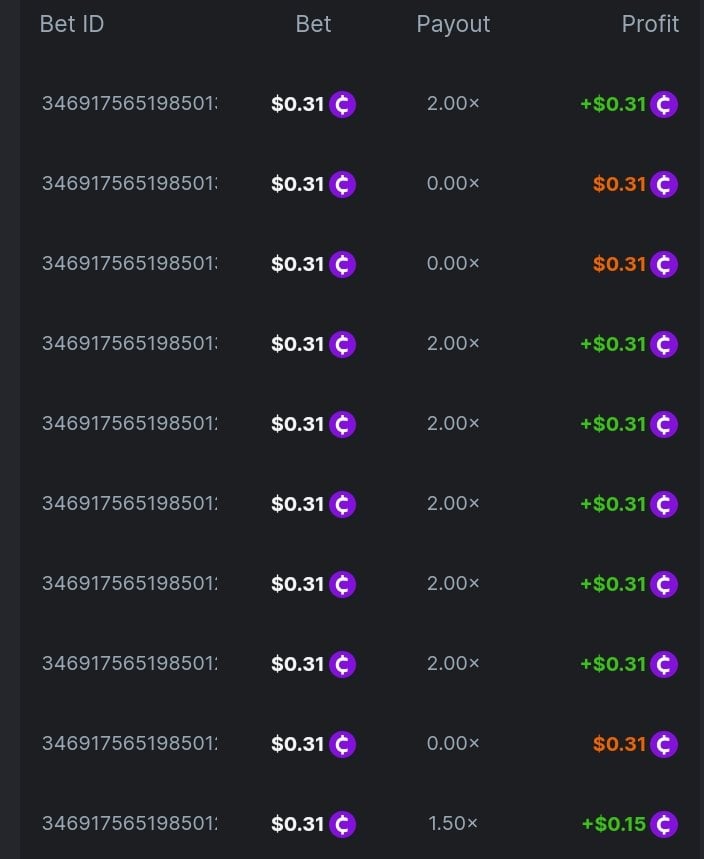The width and height of the screenshot is (704, 859).
Task: Click the first row's bet currency coin icon
Action: 343,104
